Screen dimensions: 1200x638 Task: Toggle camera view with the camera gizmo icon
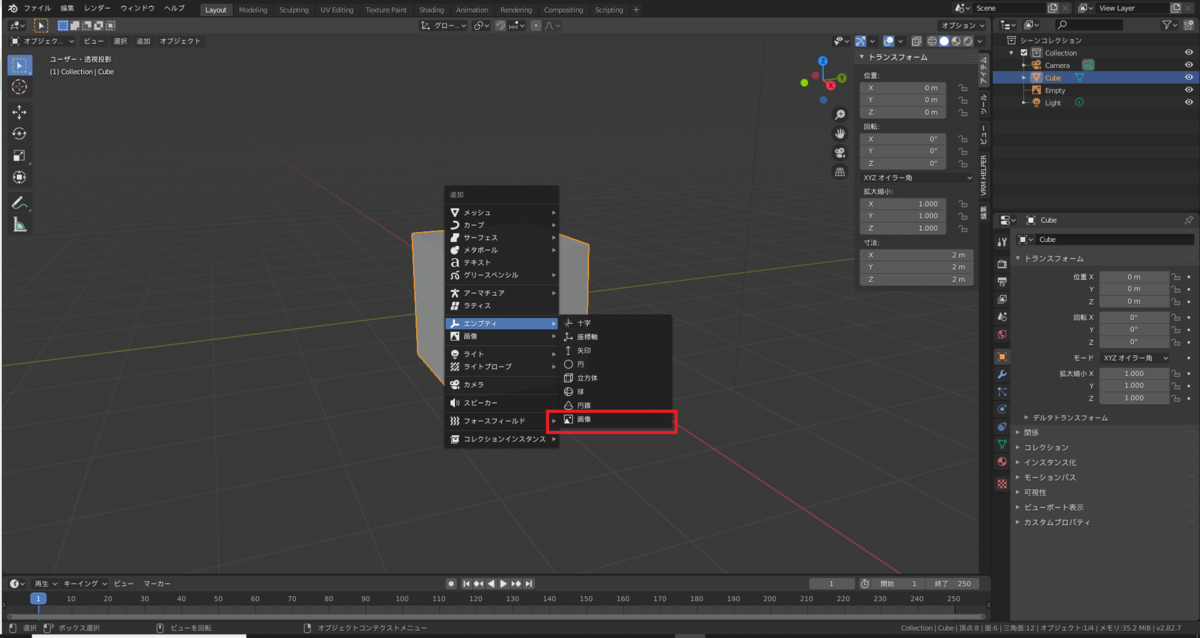pyautogui.click(x=840, y=153)
